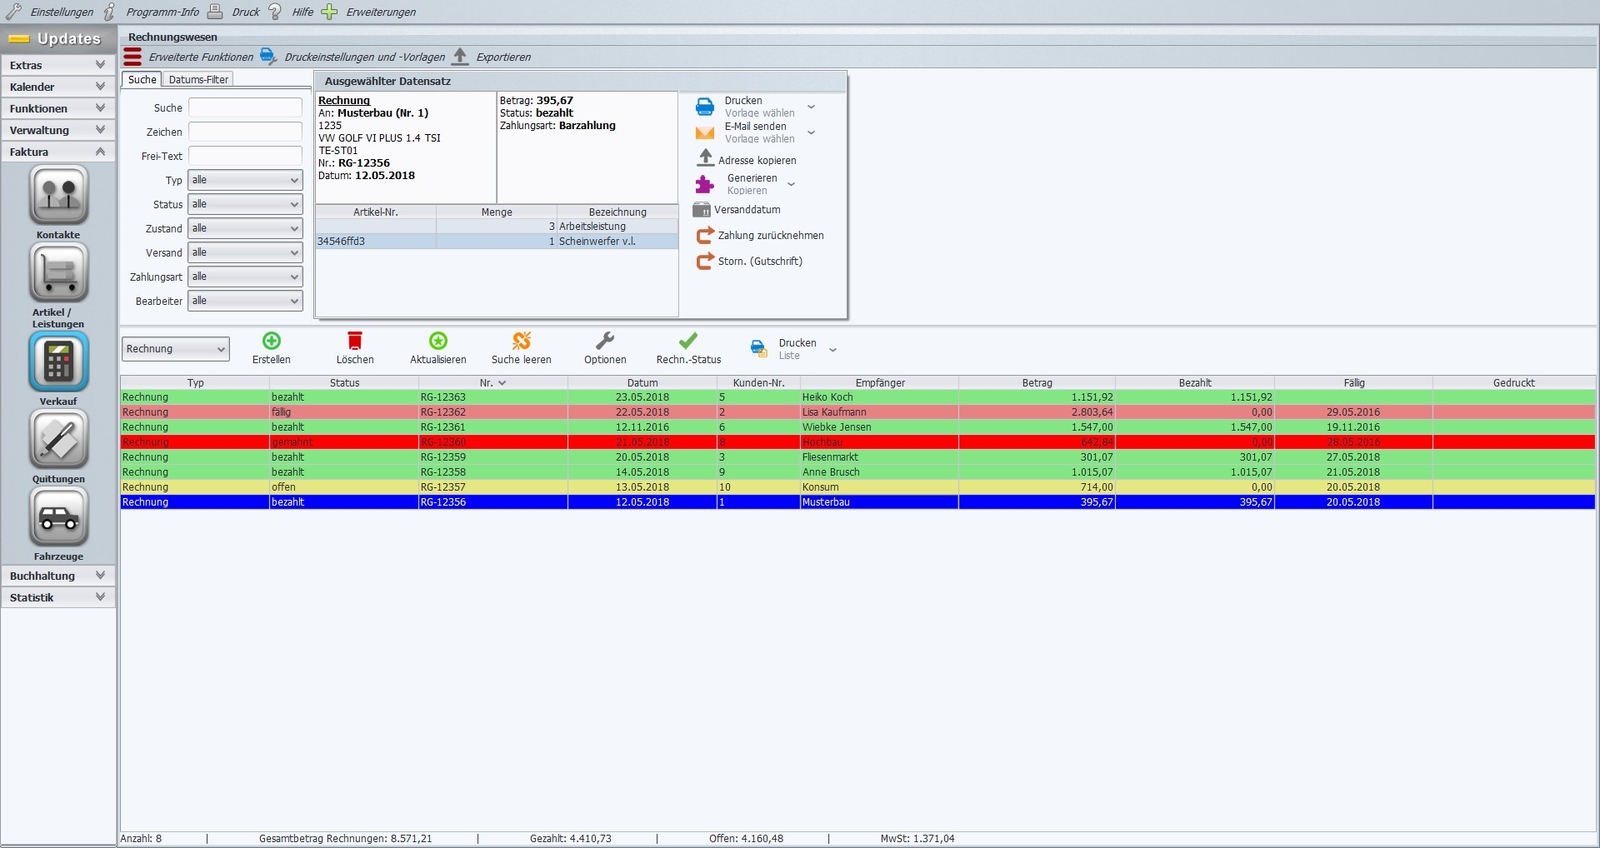The width and height of the screenshot is (1600, 848).
Task: Open the Verkauf calculator icon
Action: pos(59,361)
